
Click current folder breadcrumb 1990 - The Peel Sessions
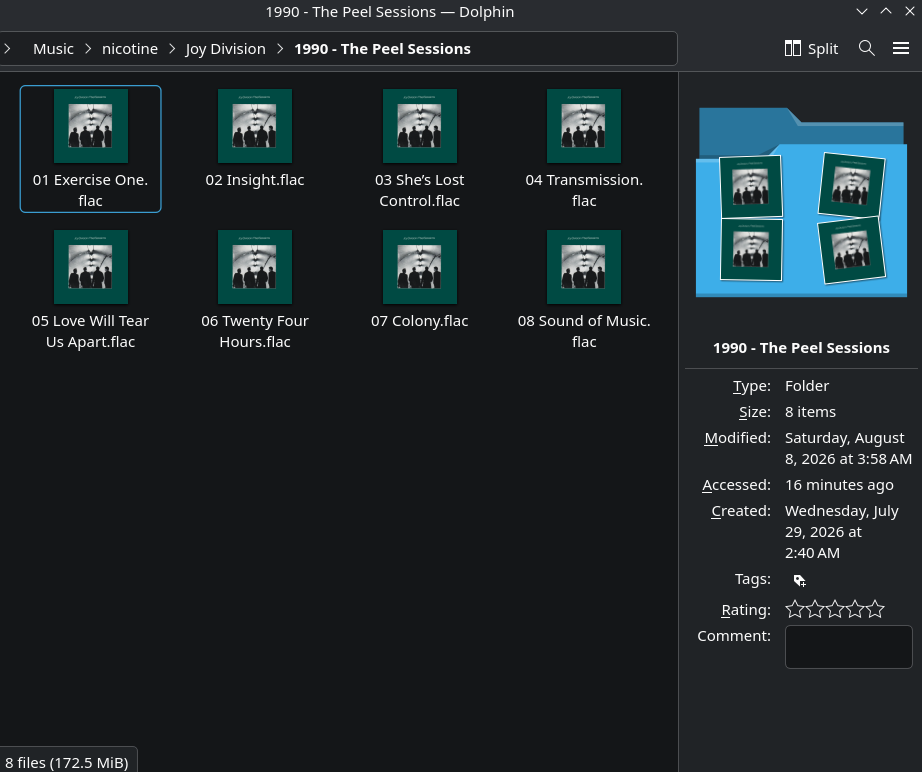(382, 49)
